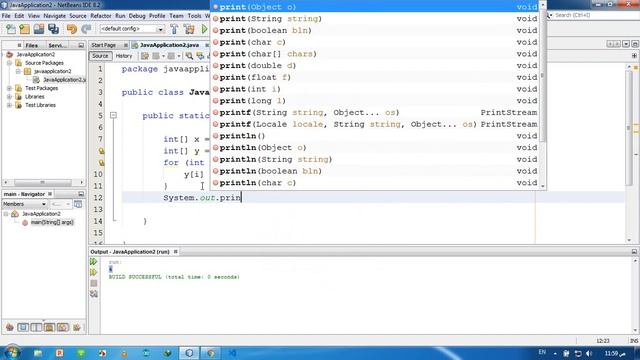This screenshot has width=640, height=360.
Task: Click the History view button
Action: click(124, 56)
